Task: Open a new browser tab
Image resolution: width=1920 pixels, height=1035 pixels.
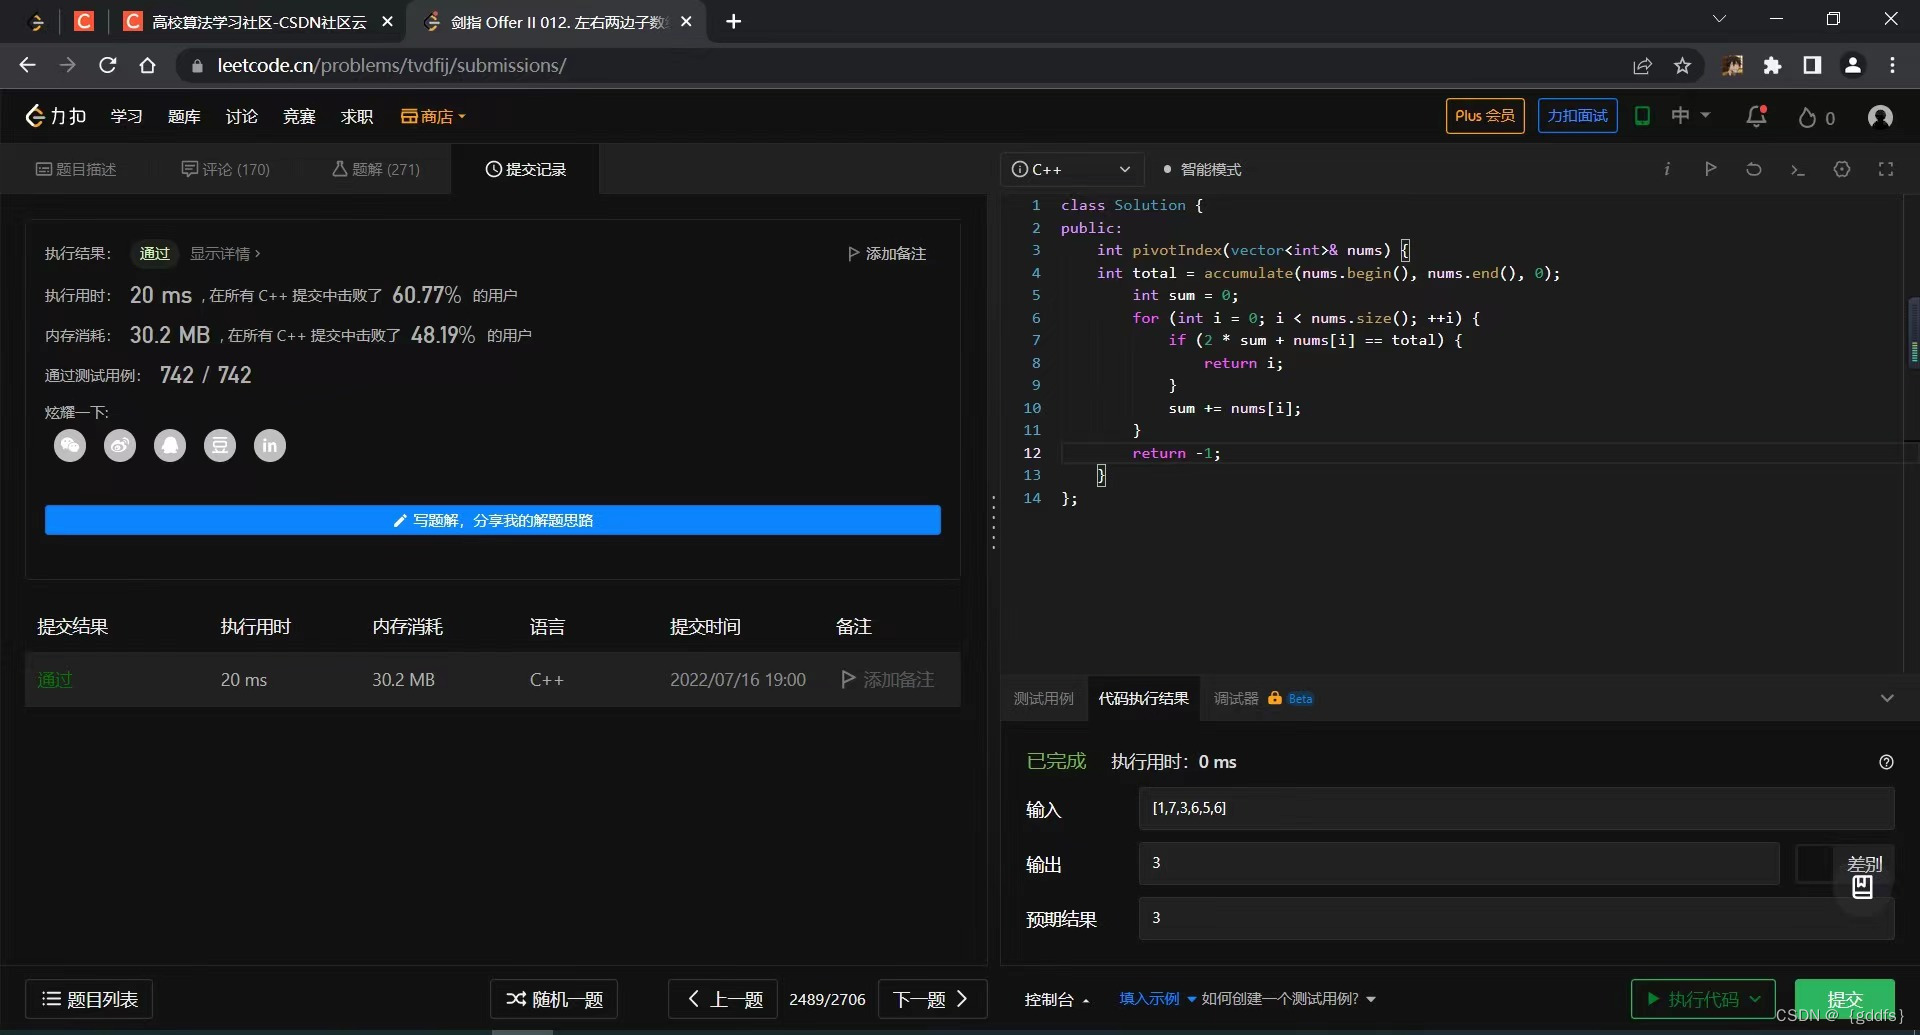Action: [733, 22]
